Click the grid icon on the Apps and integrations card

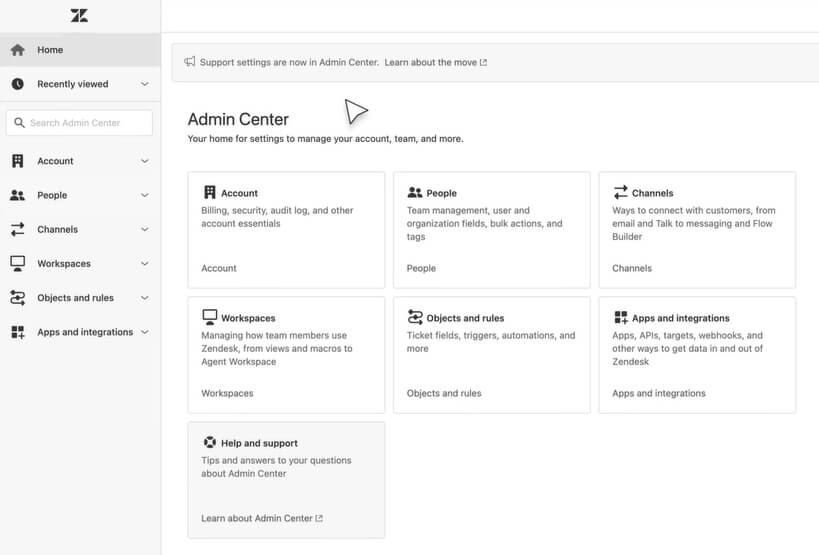tap(621, 317)
